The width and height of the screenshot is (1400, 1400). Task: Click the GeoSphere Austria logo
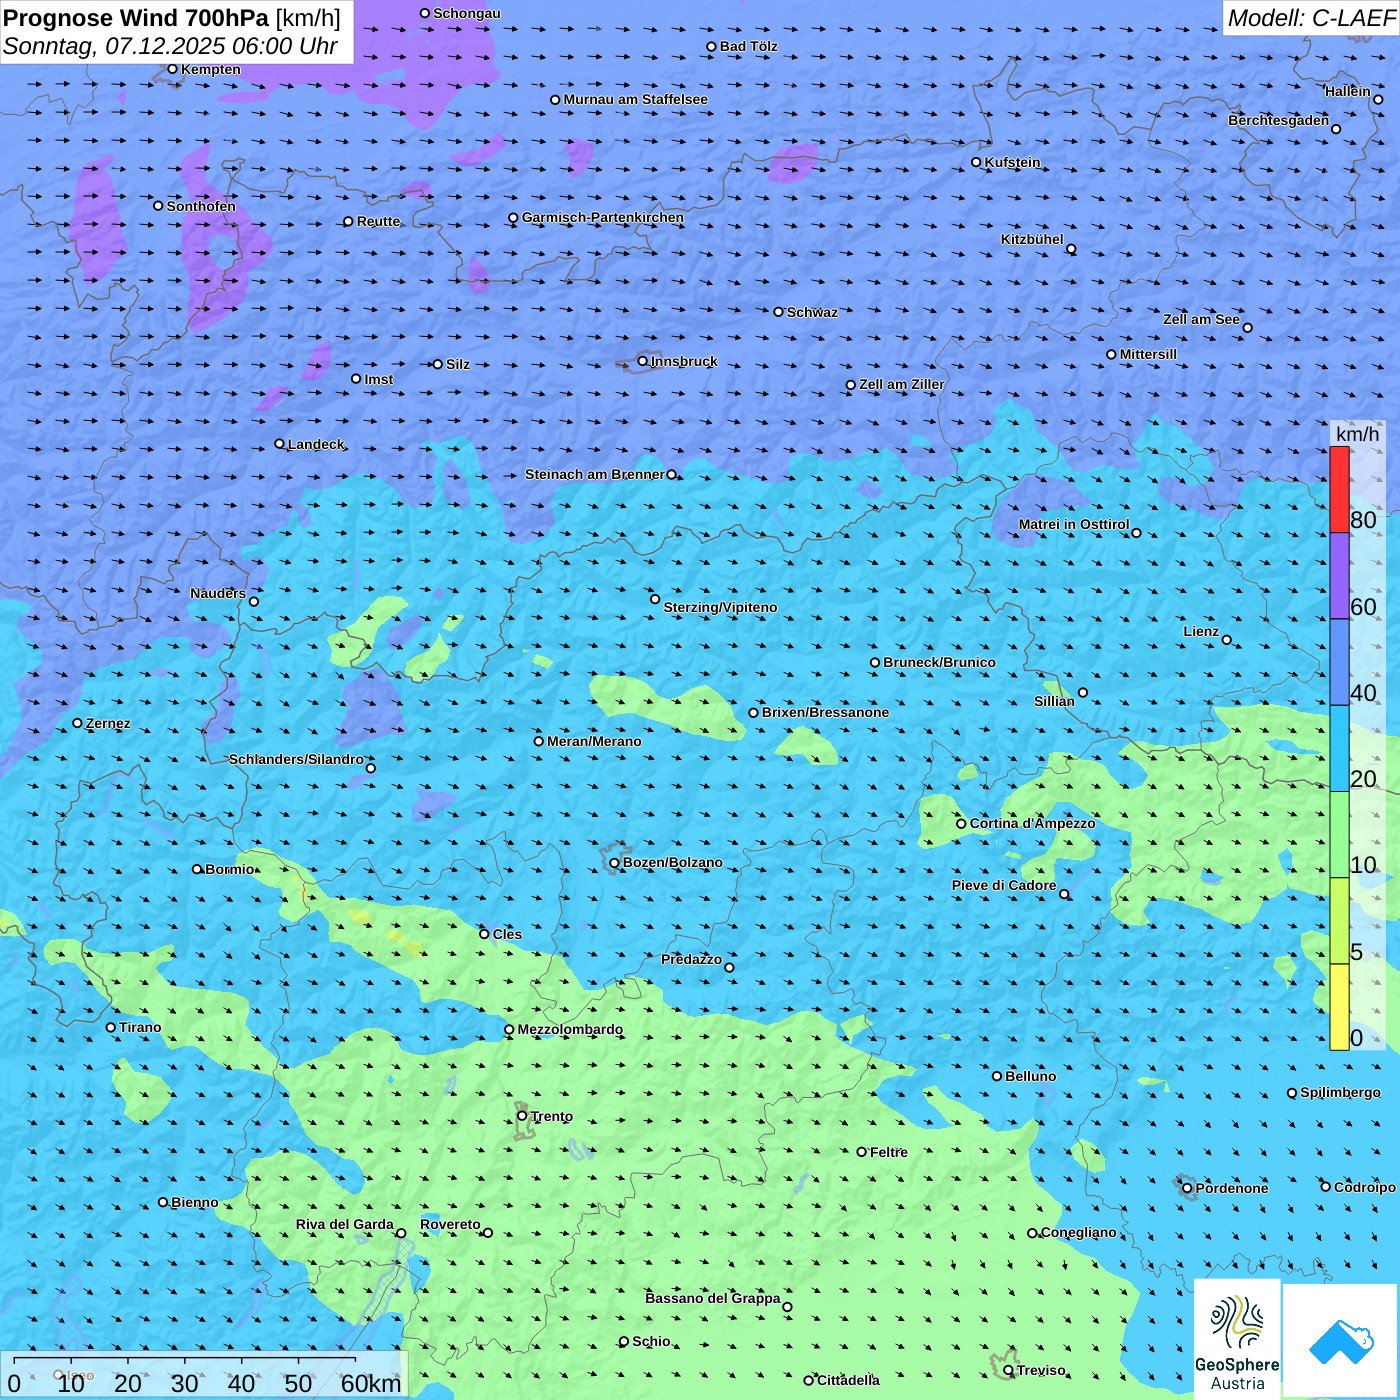tap(1237, 1337)
